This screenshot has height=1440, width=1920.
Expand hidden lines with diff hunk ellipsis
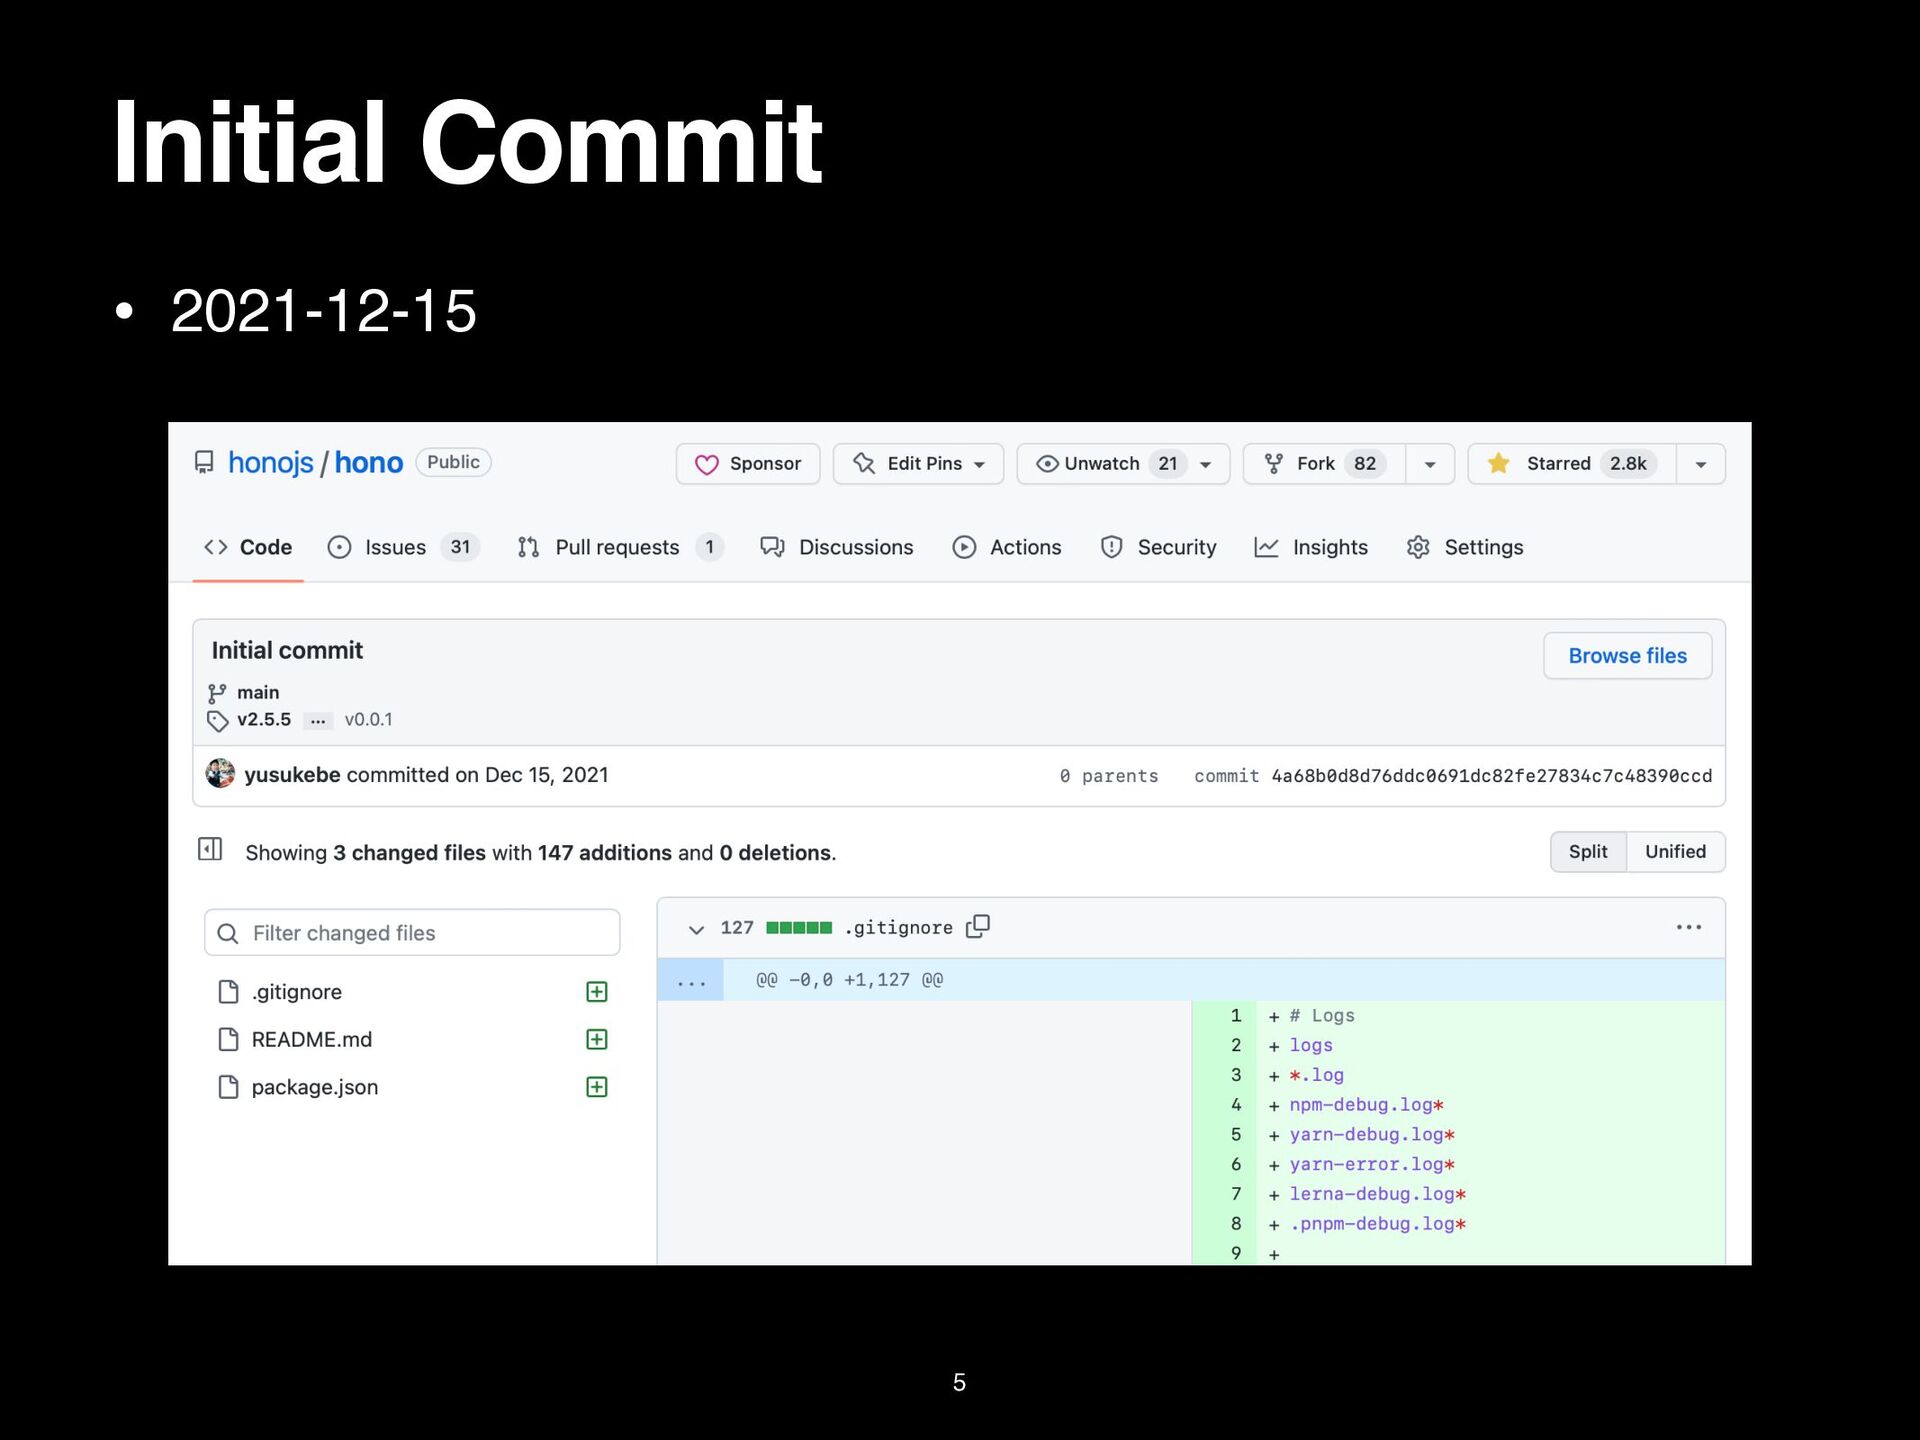pyautogui.click(x=691, y=981)
